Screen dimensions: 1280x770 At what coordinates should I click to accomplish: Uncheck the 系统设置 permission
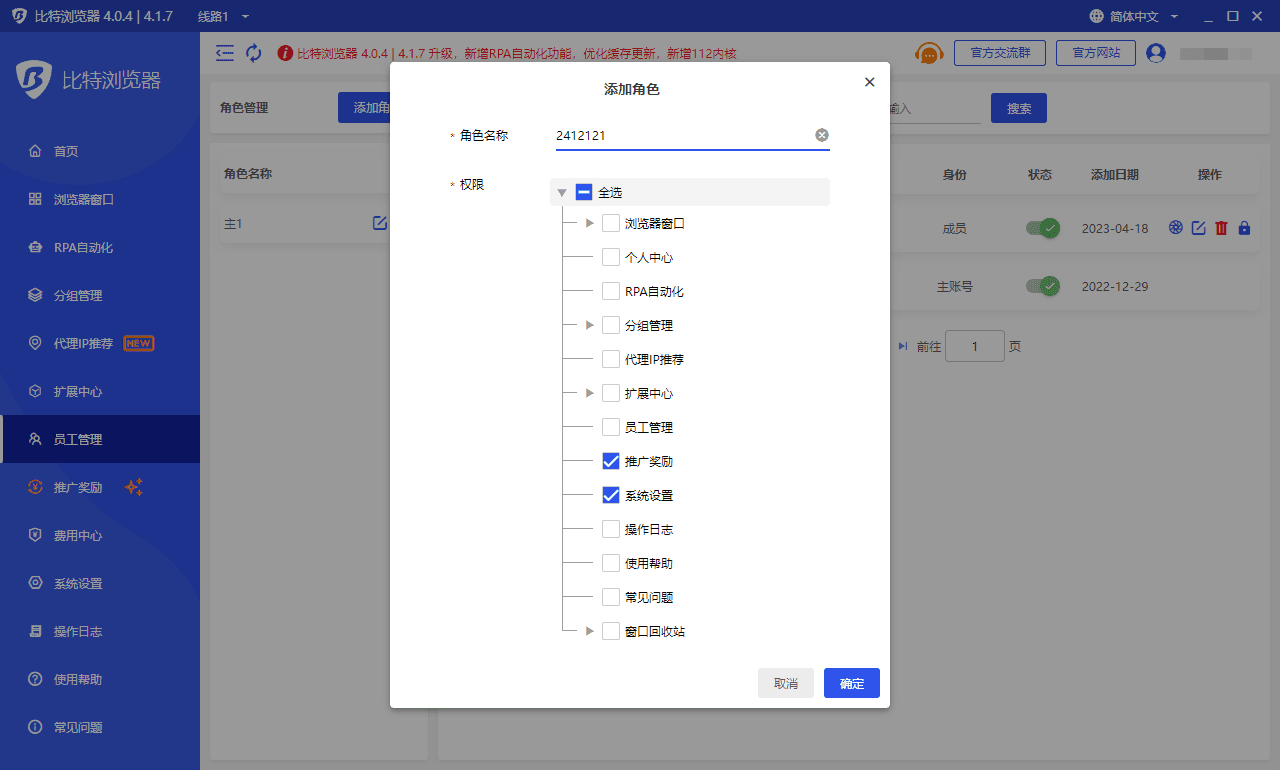click(611, 495)
